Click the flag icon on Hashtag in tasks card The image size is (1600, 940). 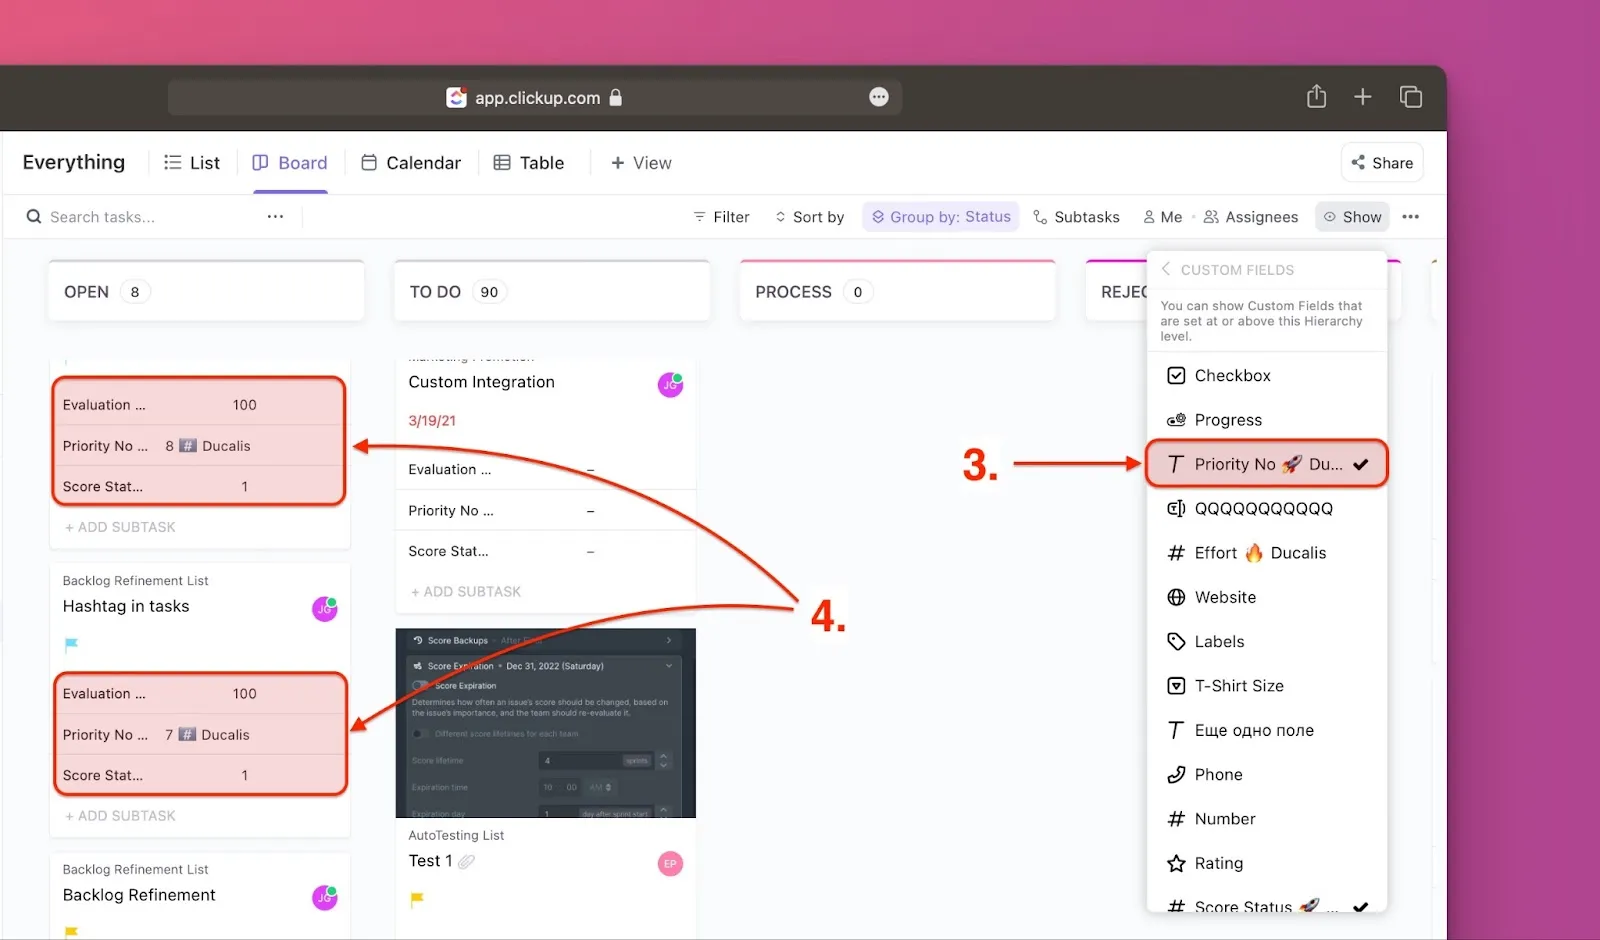[x=70, y=645]
